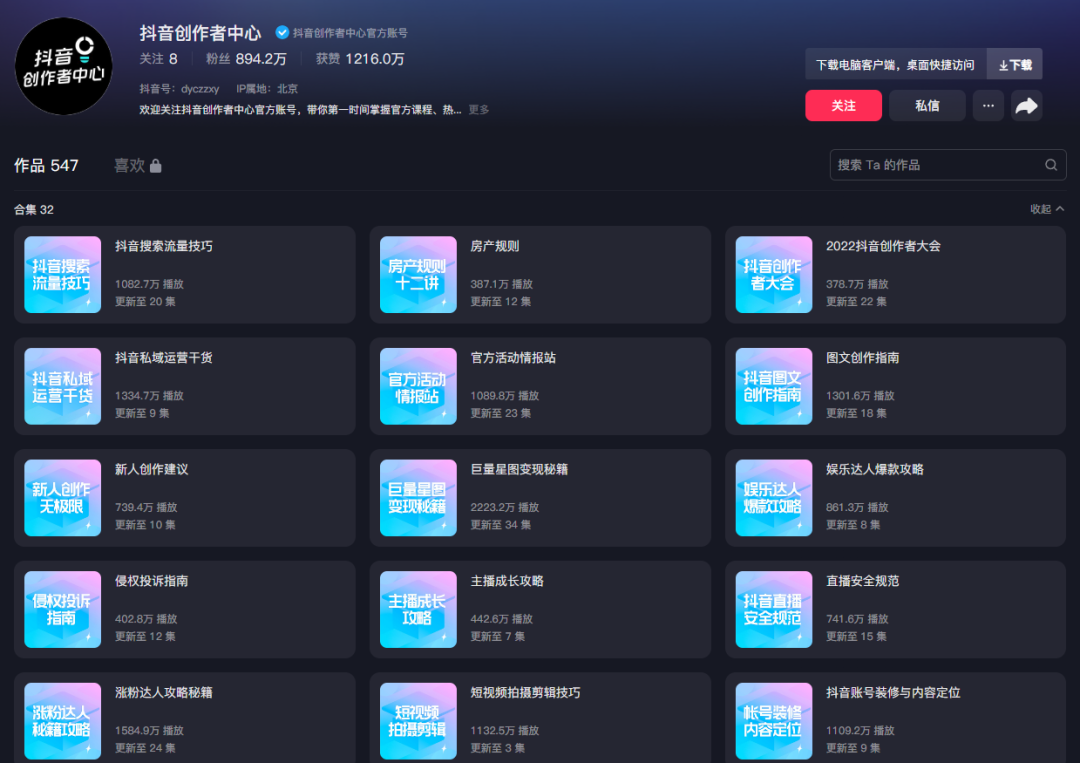Open the 2022抖音创作者大会 collection

pyautogui.click(x=773, y=275)
